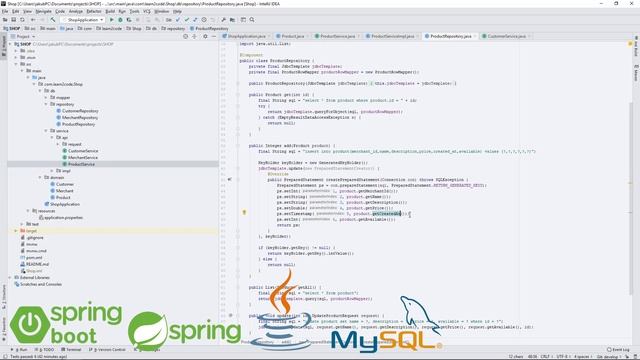Screen dimensions: 640x360
Task: Click the Show history clock icon
Action: click(x=204, y=20)
